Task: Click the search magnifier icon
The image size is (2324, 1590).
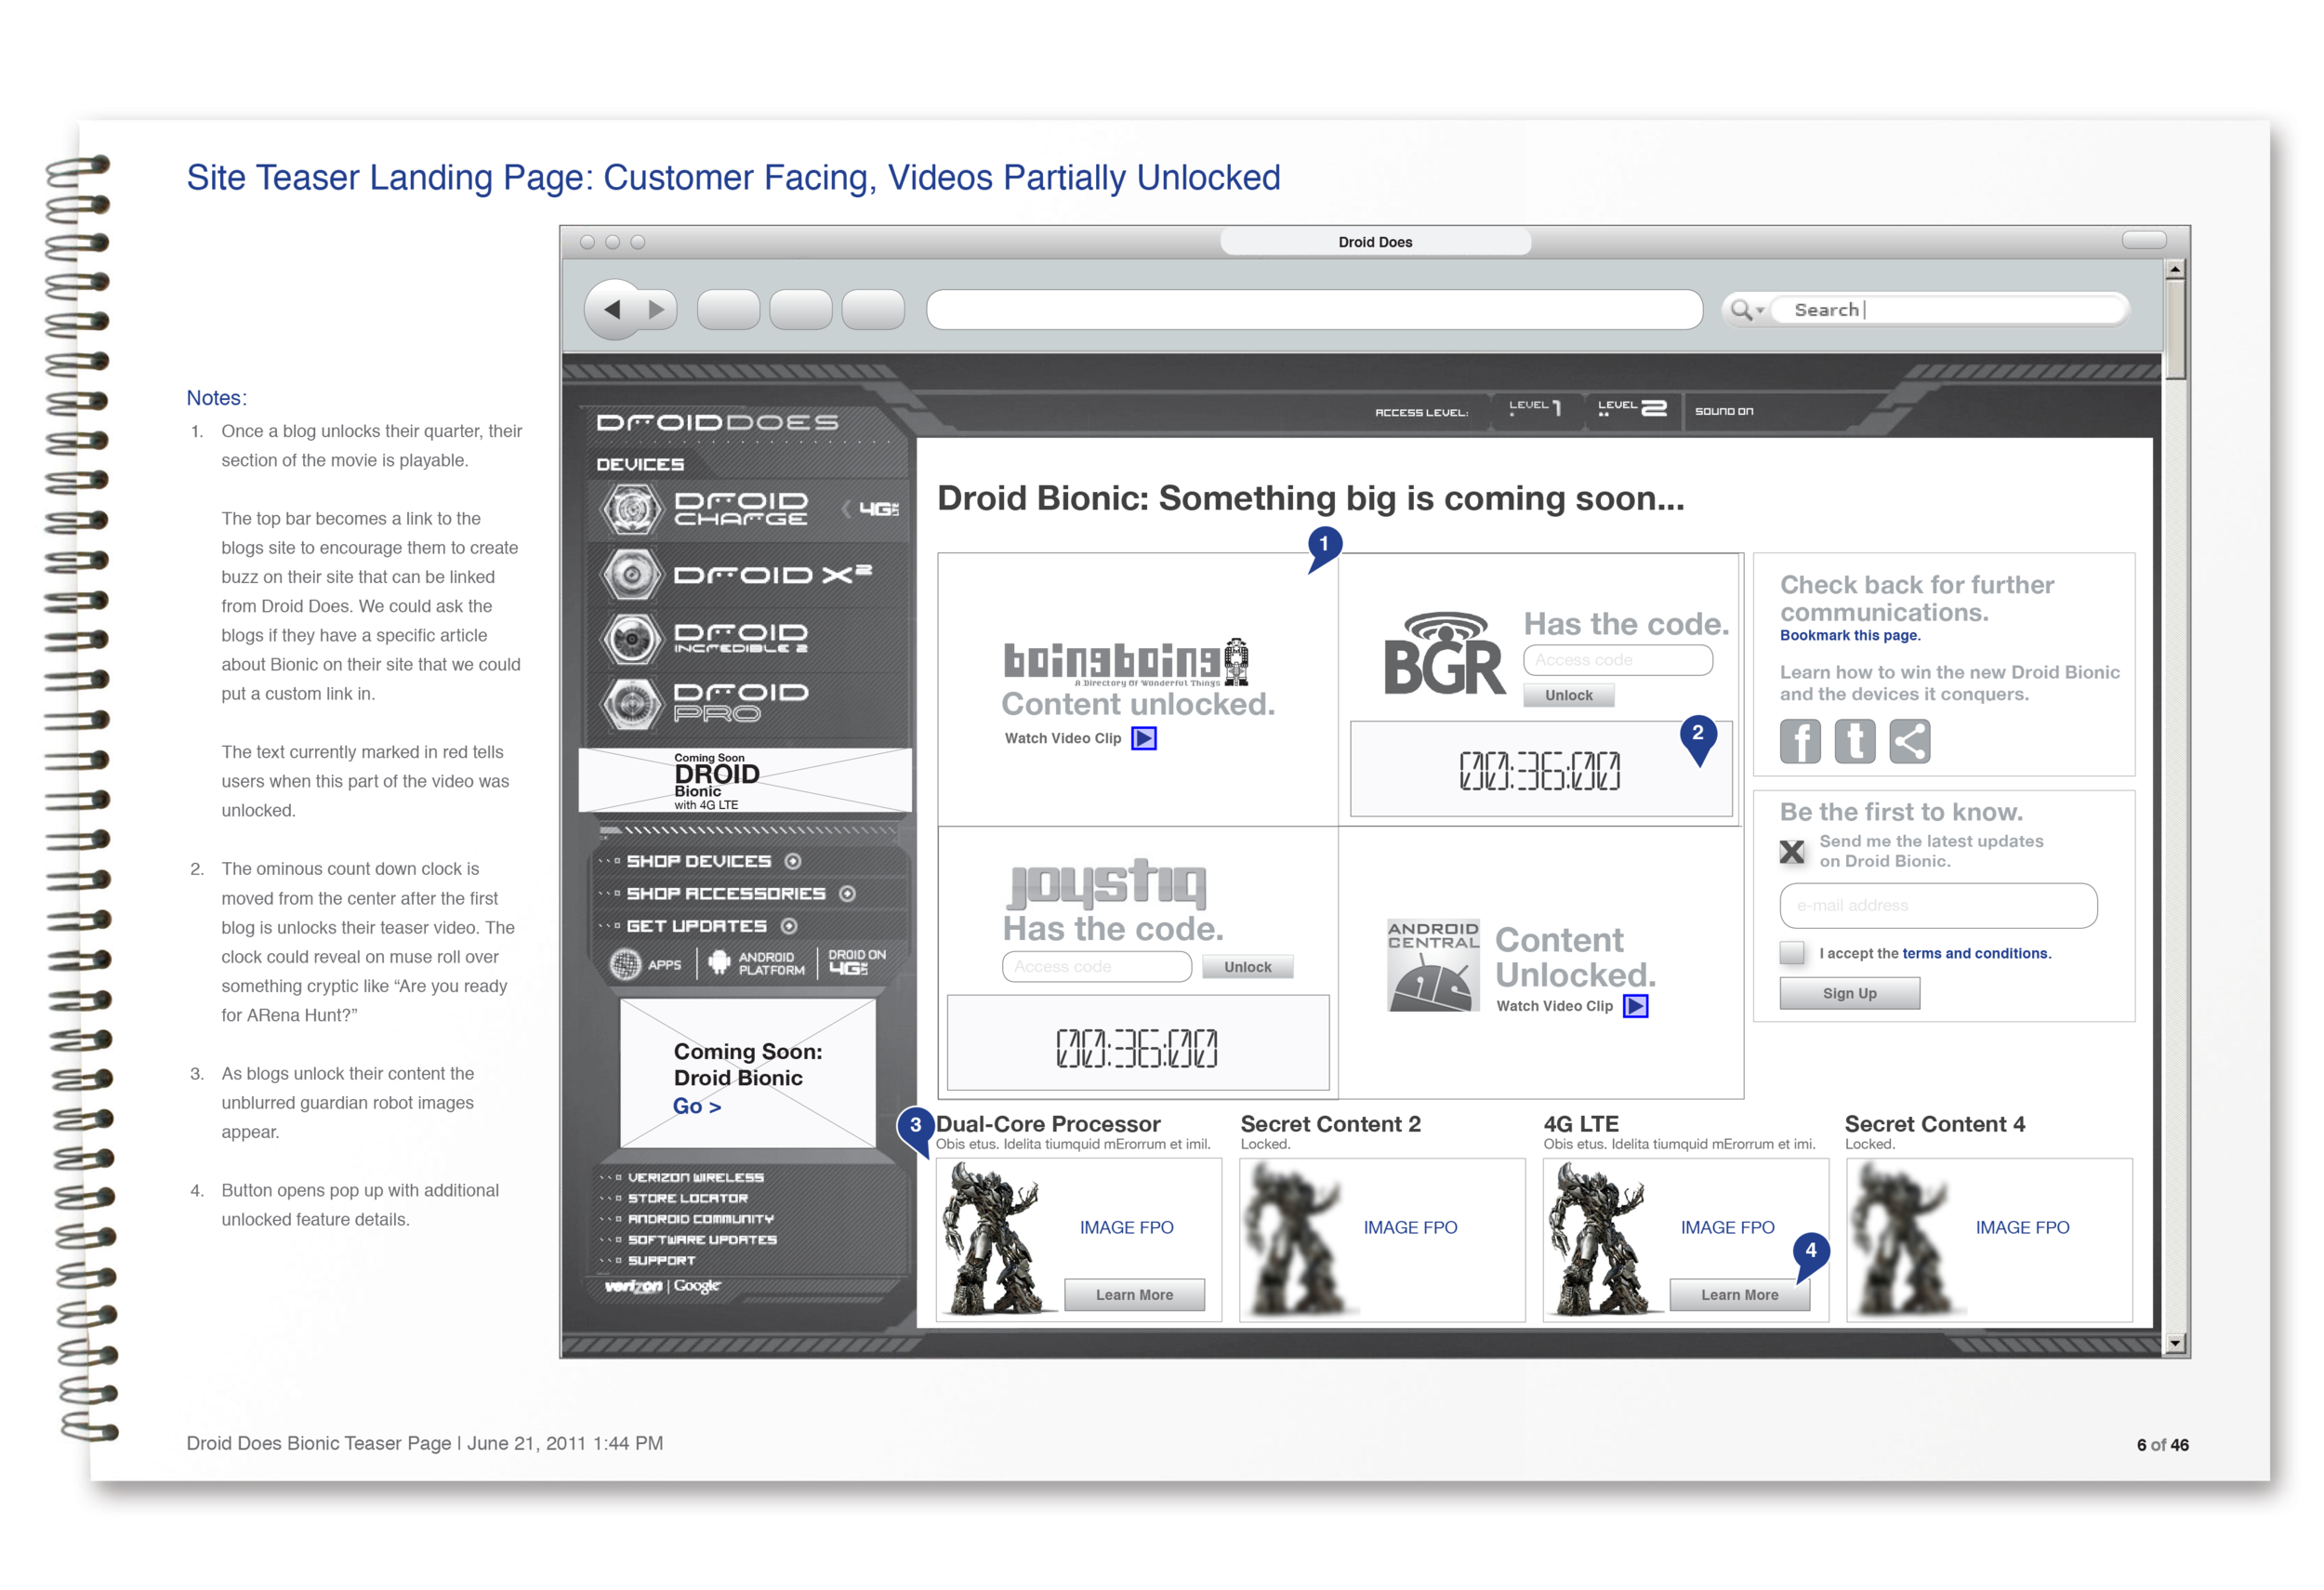Action: point(1741,310)
